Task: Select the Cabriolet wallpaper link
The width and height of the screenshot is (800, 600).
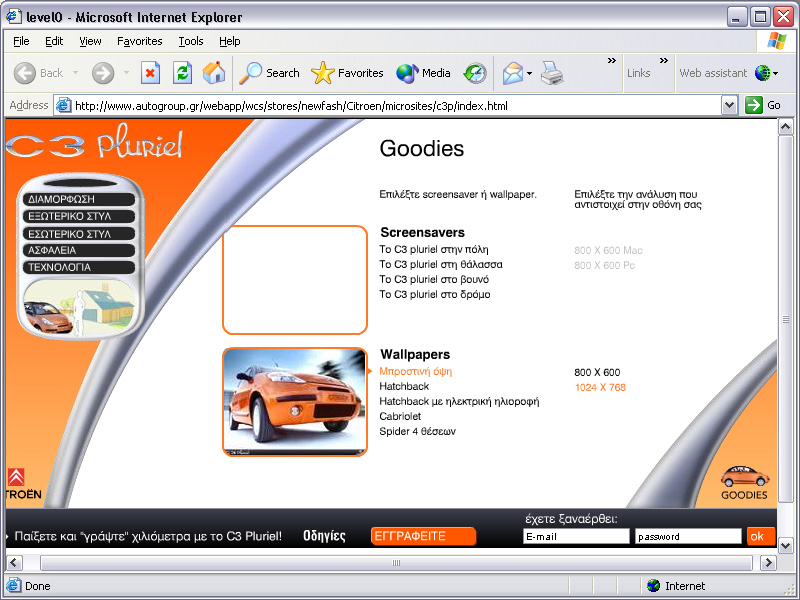Action: 401,416
